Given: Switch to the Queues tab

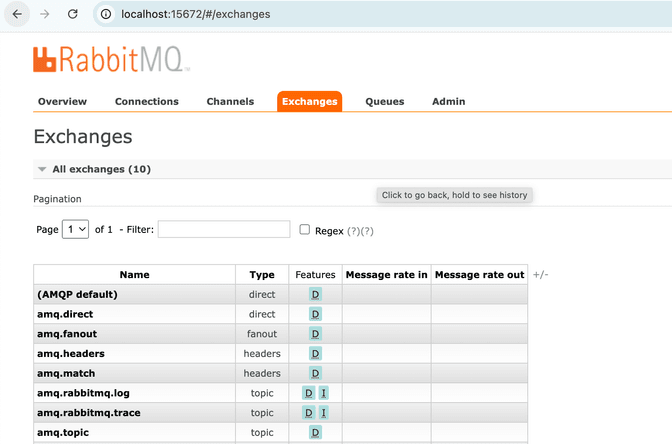Looking at the screenshot, I should point(385,102).
